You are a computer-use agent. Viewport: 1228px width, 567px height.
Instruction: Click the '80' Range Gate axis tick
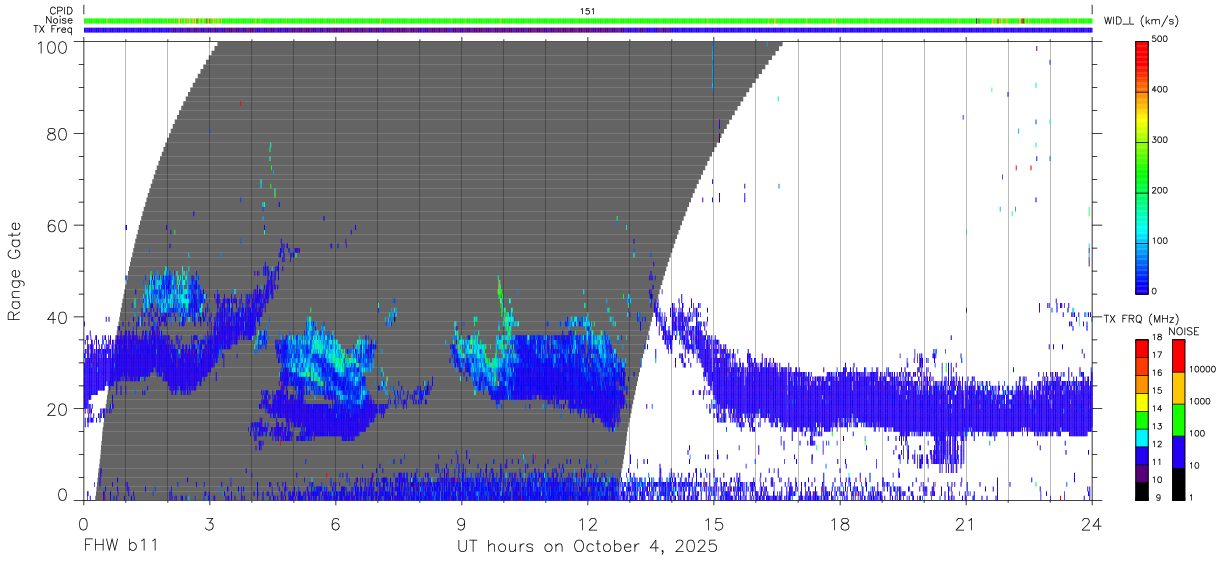click(x=58, y=133)
